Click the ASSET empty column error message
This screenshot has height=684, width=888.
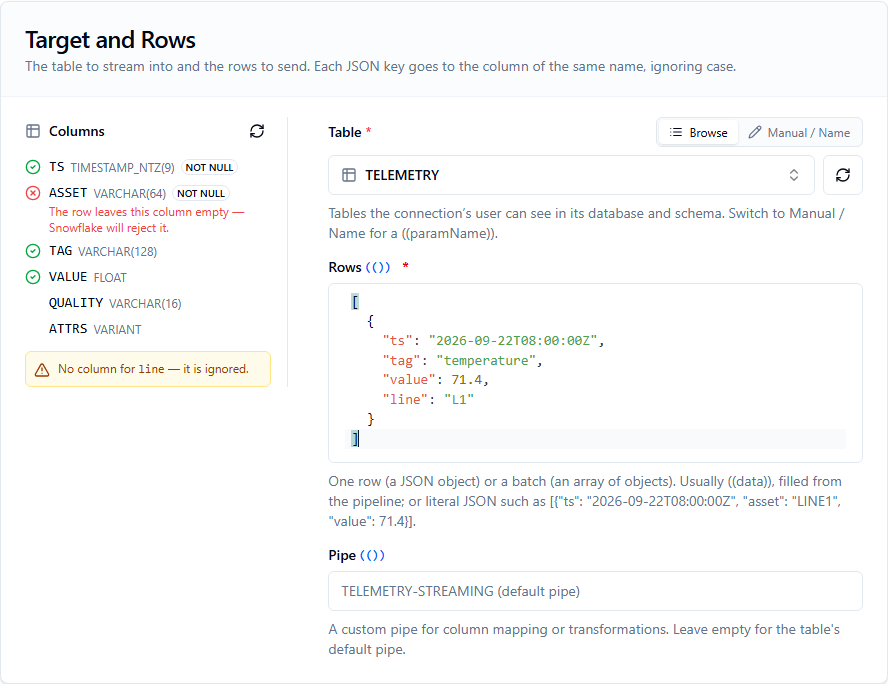pyautogui.click(x=146, y=220)
